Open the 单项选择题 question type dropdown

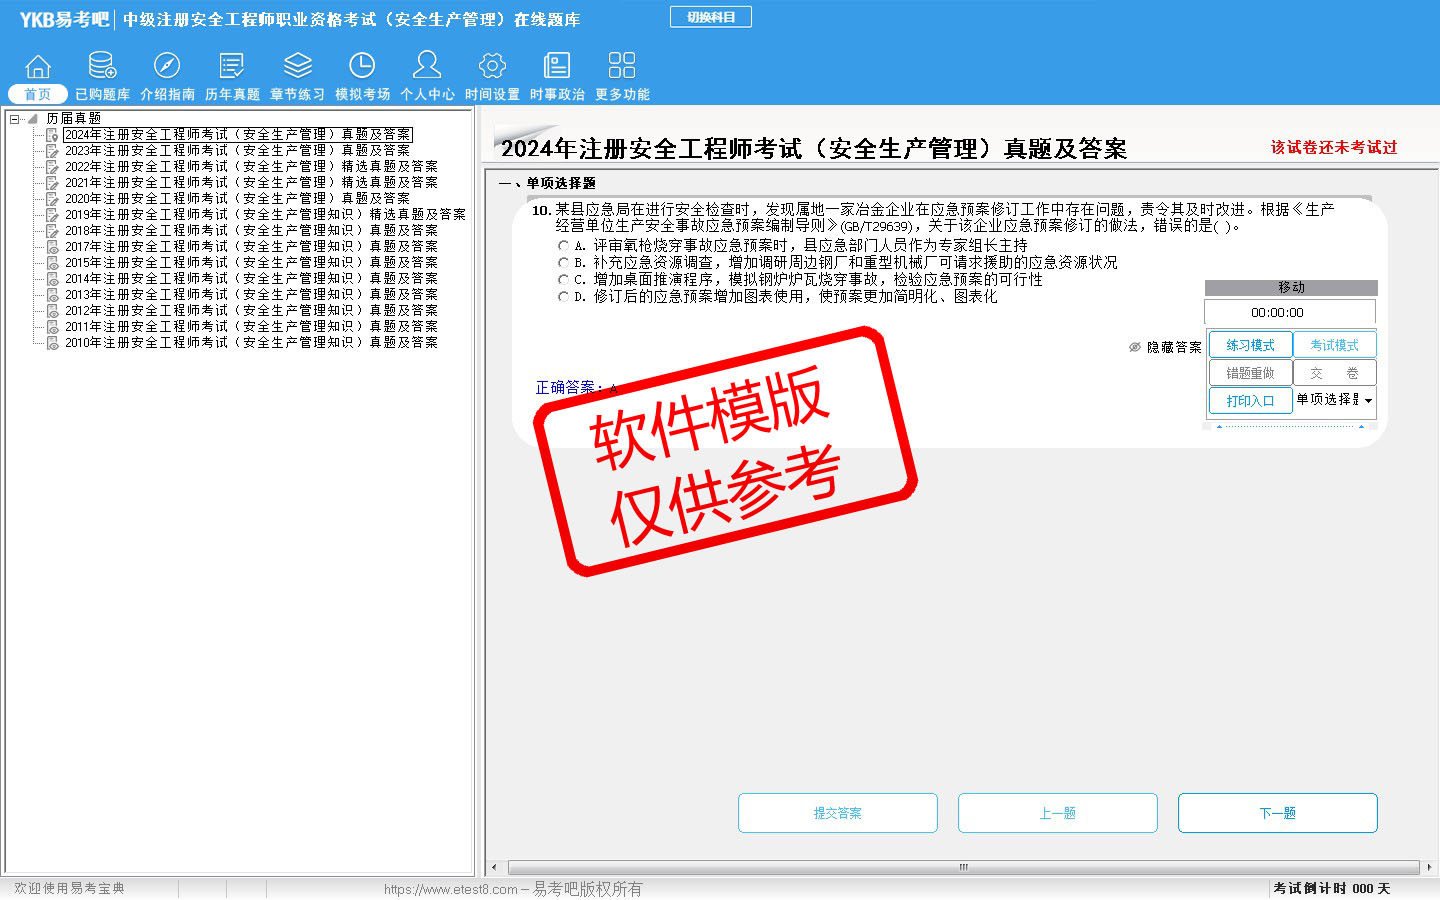tap(1367, 400)
